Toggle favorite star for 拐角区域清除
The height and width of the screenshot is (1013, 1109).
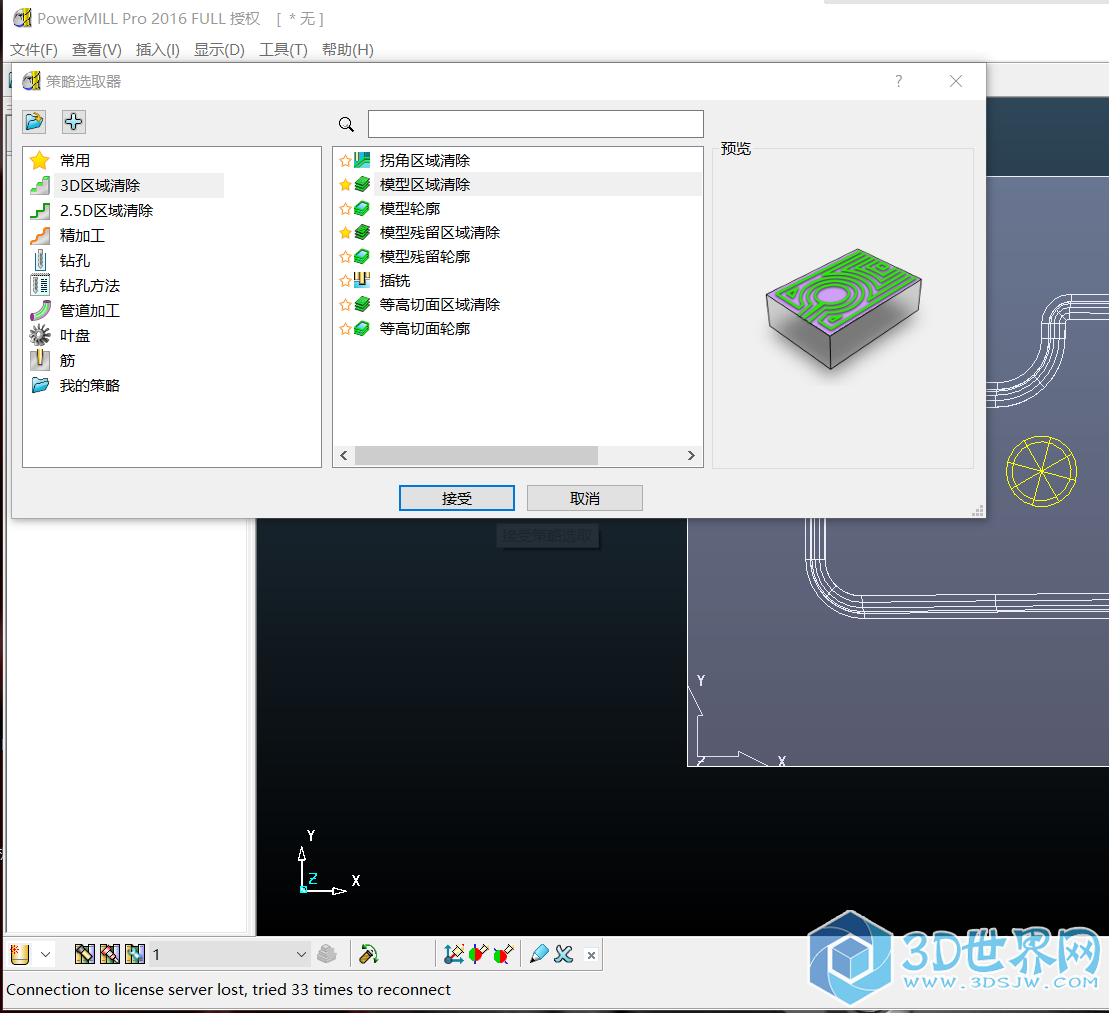[345, 161]
